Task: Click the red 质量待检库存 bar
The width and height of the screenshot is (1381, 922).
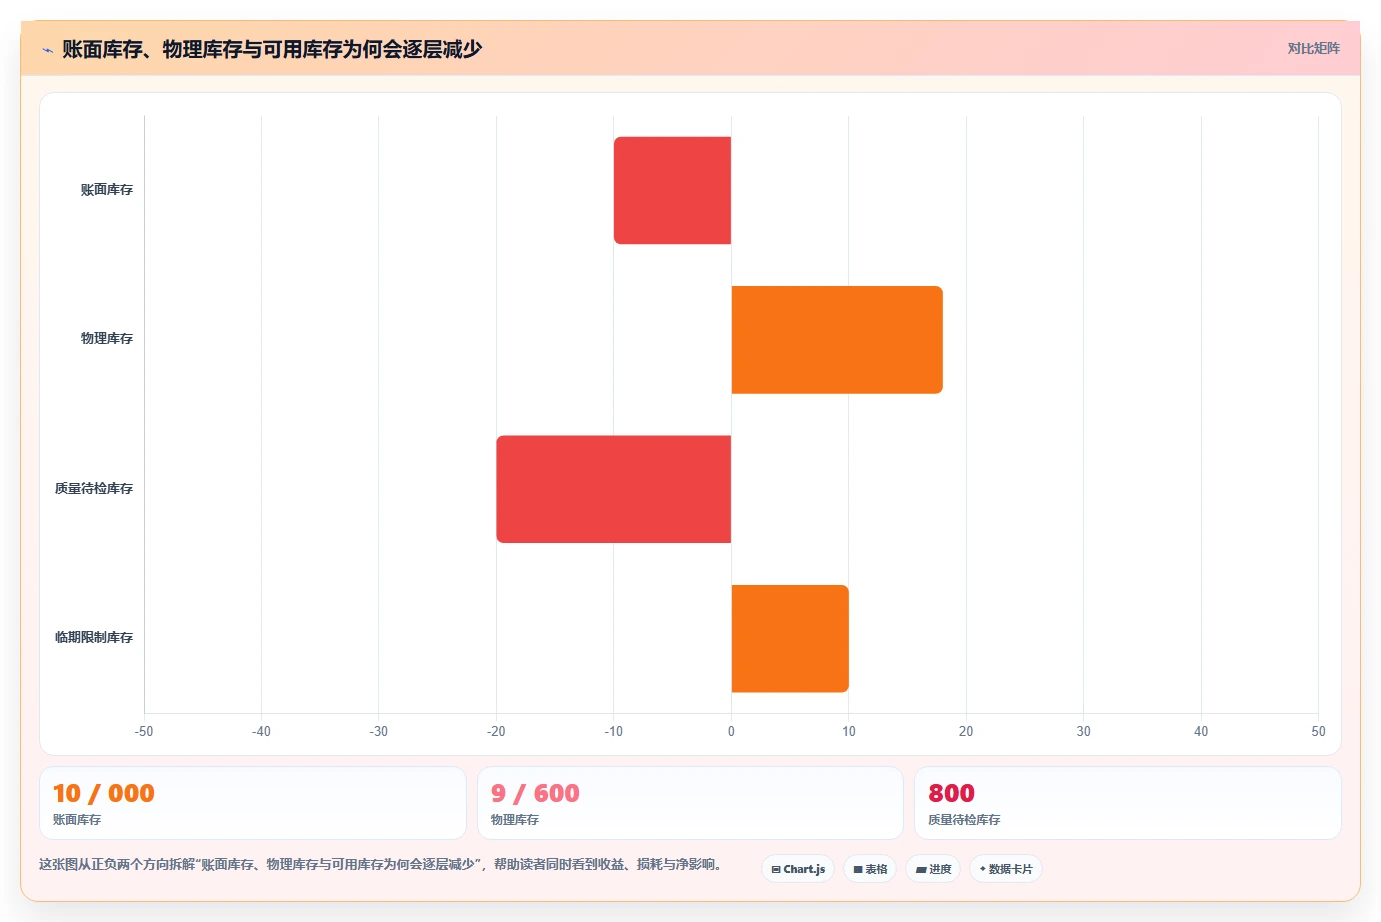Action: click(614, 489)
